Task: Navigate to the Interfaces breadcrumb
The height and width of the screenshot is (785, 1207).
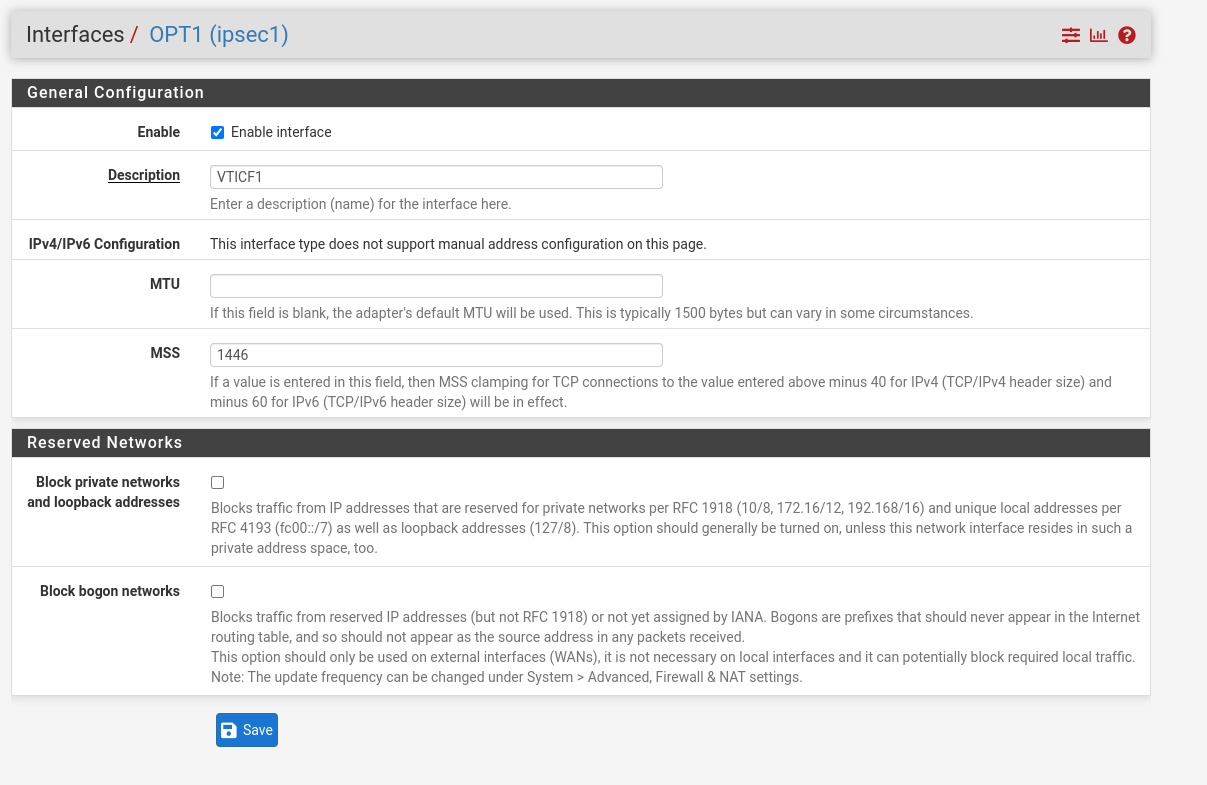Action: [x=75, y=34]
